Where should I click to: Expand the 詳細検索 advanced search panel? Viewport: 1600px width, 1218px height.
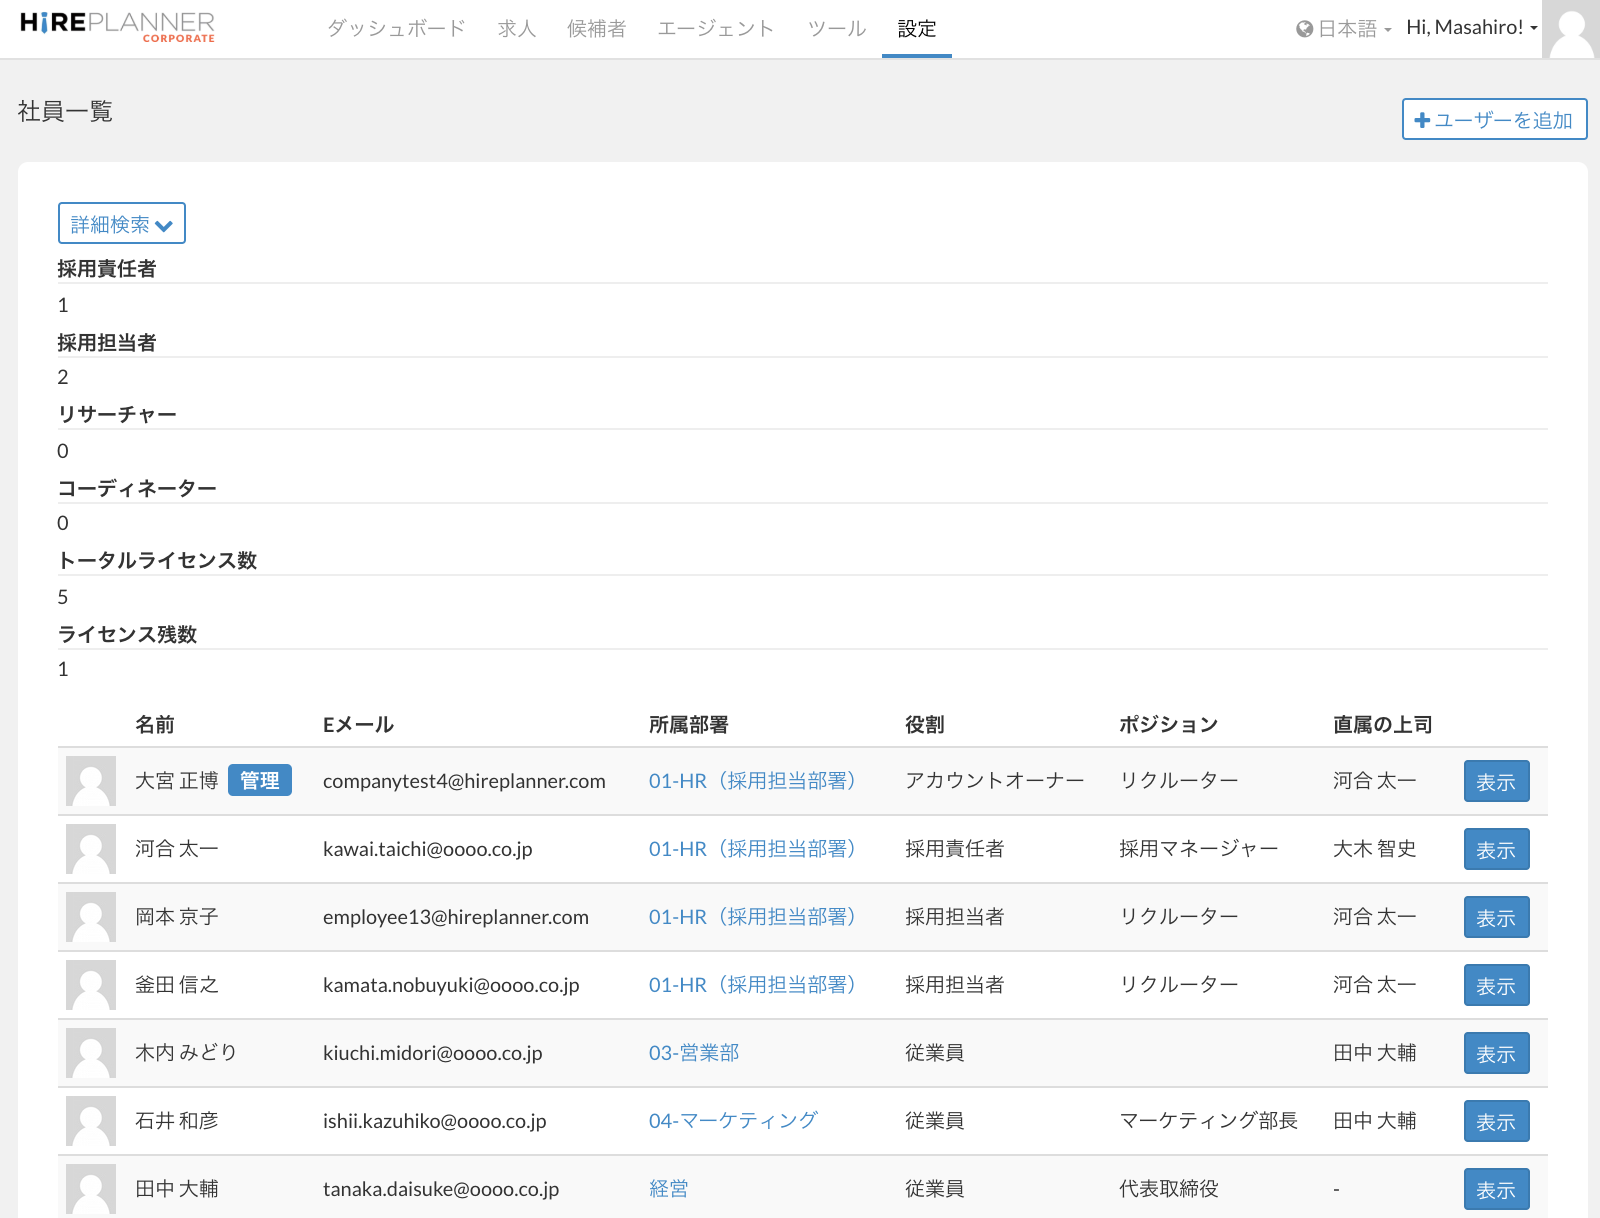122,224
